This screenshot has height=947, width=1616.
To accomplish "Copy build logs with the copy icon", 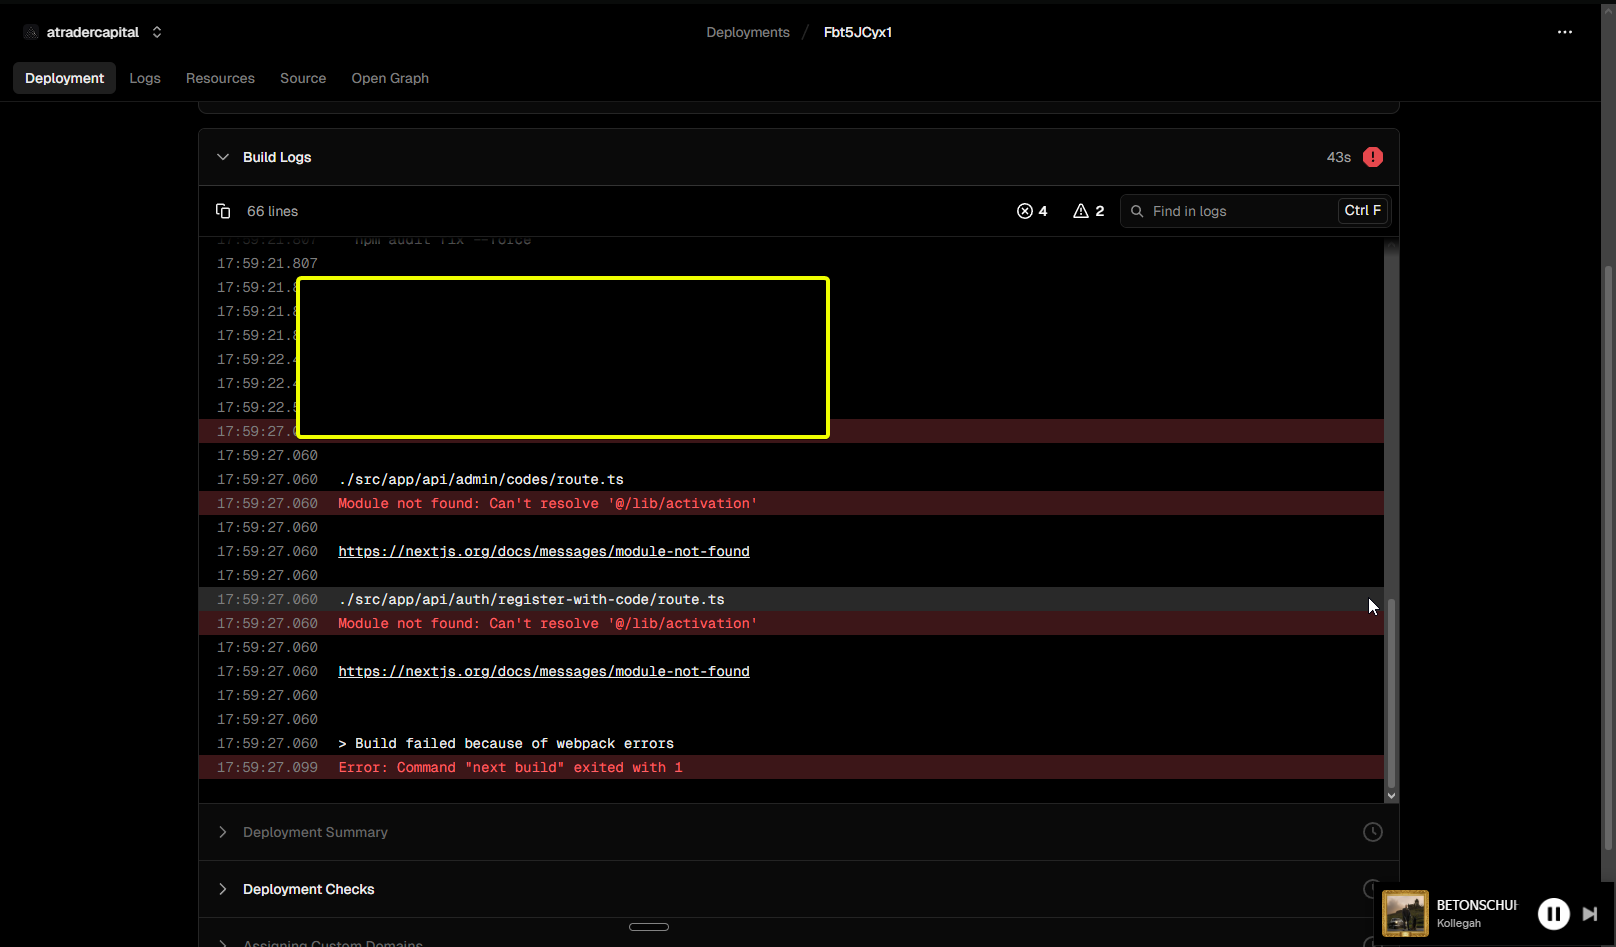I will (x=223, y=211).
